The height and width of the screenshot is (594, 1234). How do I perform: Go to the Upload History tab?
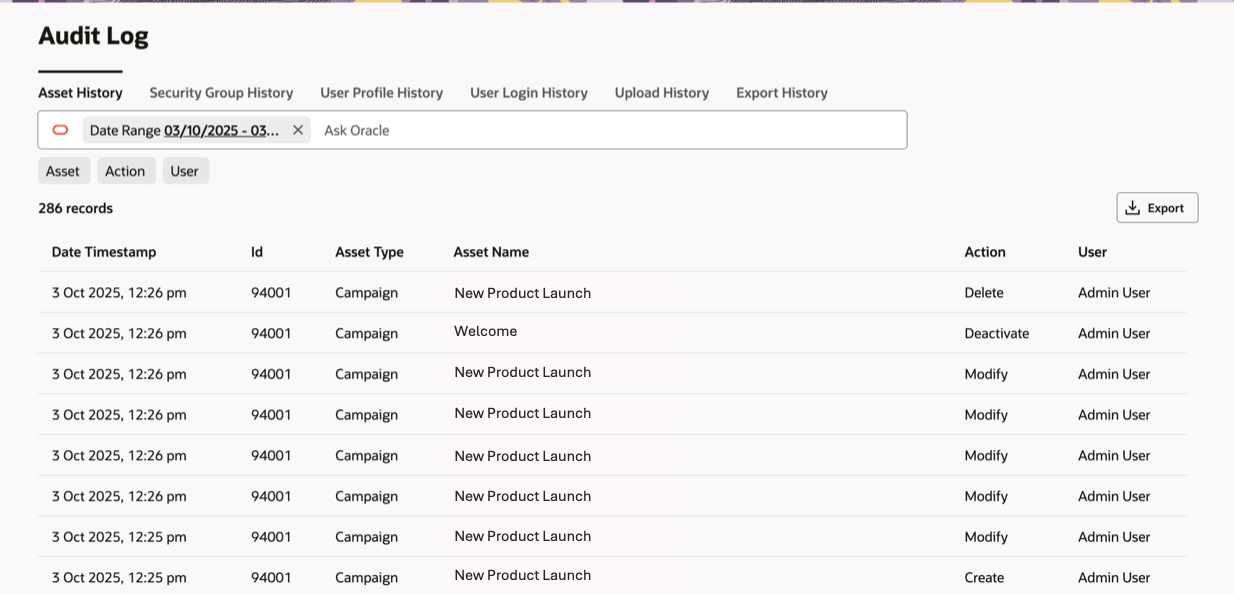[x=661, y=93]
